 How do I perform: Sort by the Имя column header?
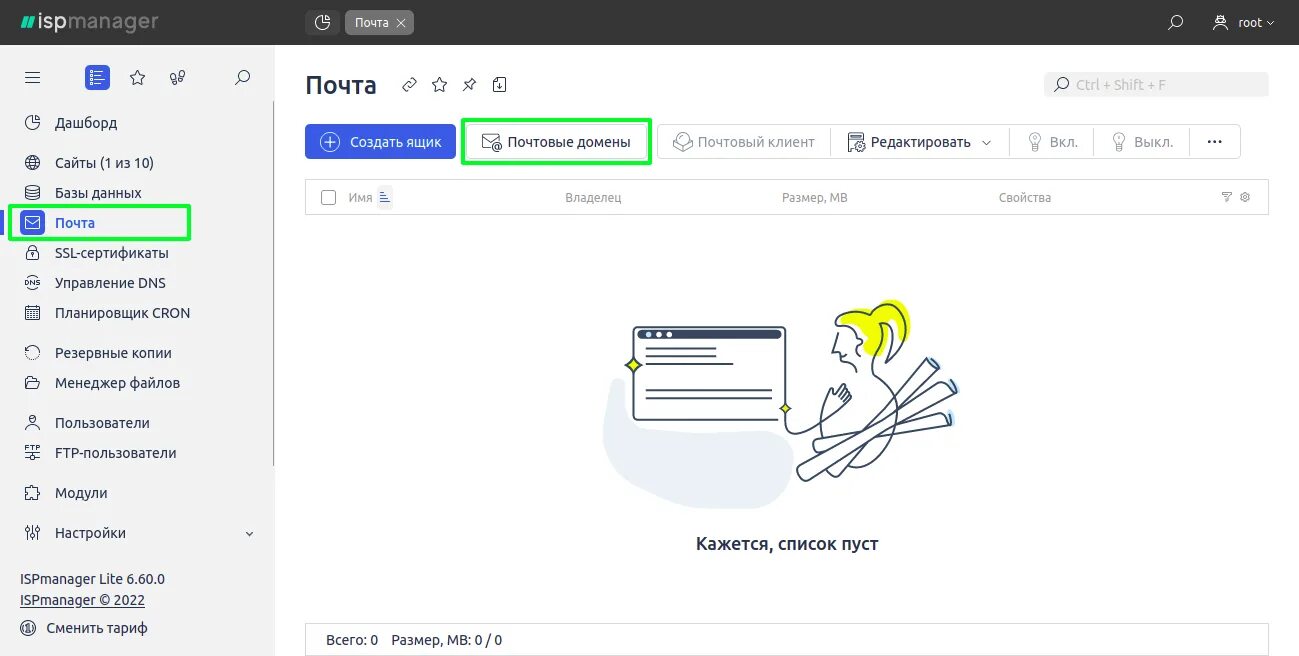(360, 198)
